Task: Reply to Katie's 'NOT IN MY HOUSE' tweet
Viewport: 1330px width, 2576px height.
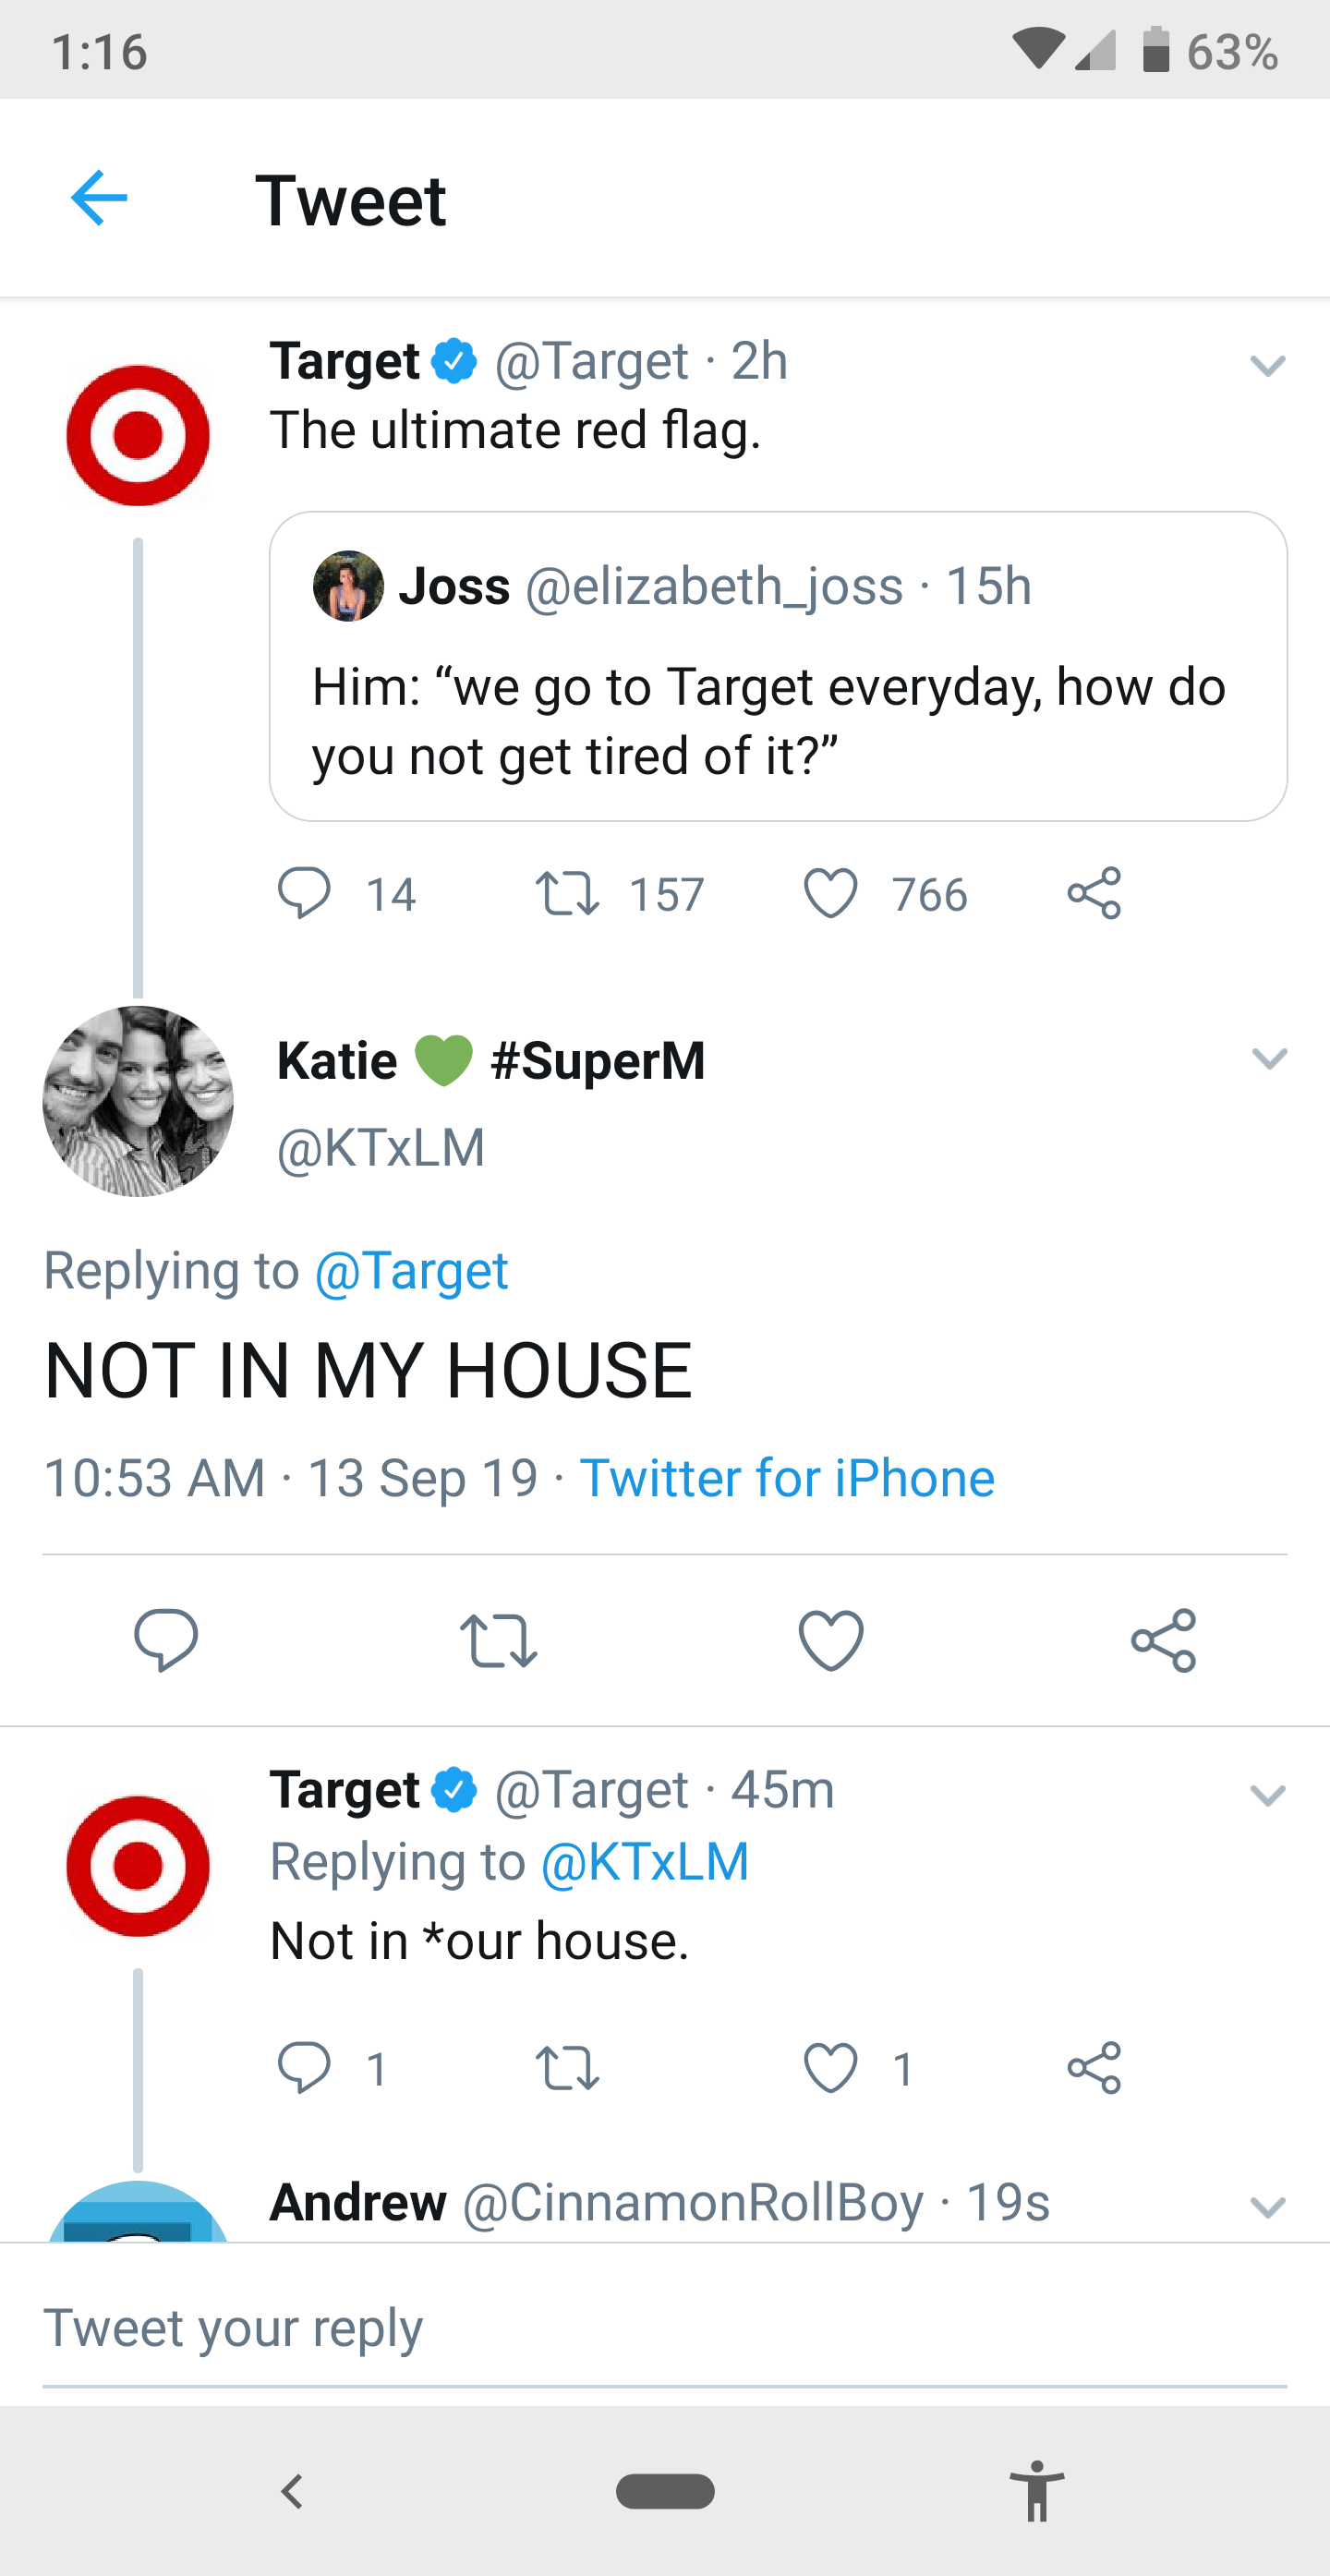Action: pyautogui.click(x=166, y=1640)
